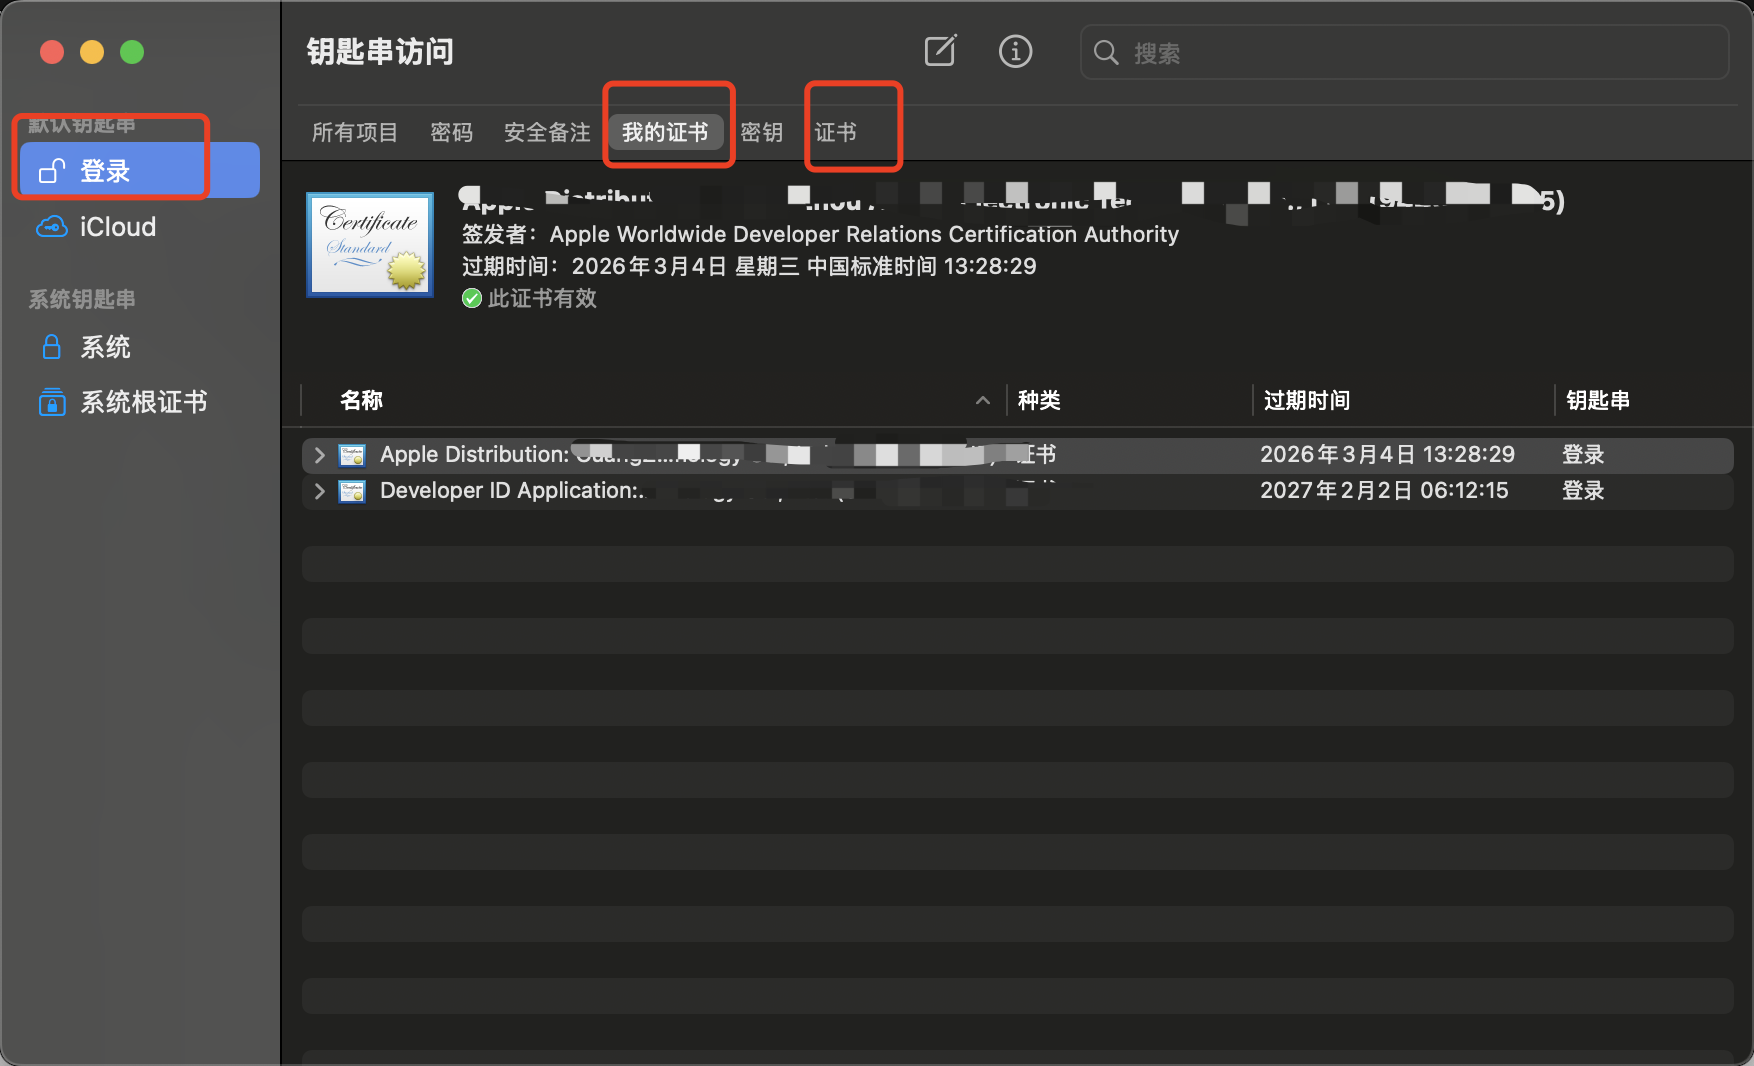Click the unlocked padlock icon beside 登录
The image size is (1754, 1066).
(52, 171)
